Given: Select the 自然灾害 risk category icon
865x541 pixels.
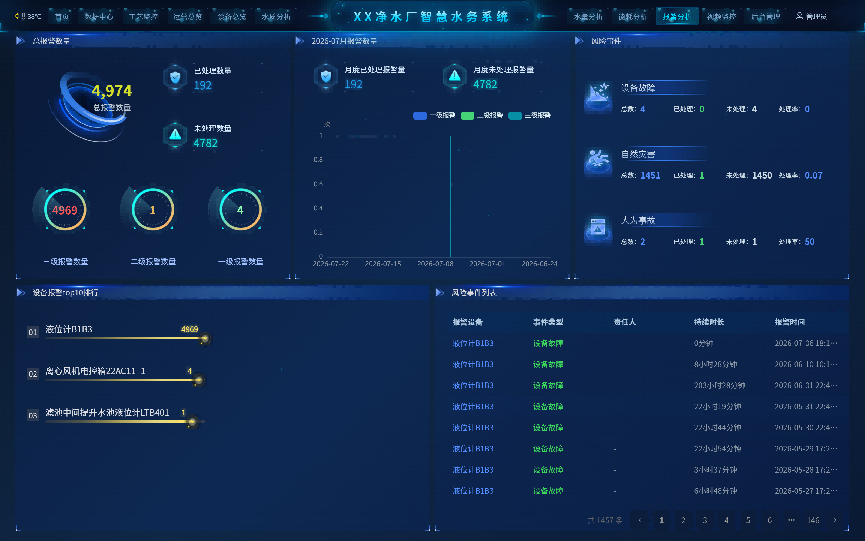Looking at the screenshot, I should [598, 163].
